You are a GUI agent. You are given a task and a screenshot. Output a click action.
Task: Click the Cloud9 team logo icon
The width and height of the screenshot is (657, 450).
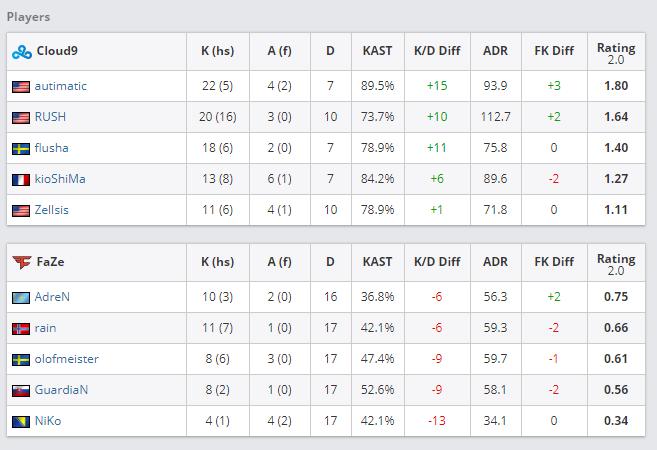click(x=21, y=52)
